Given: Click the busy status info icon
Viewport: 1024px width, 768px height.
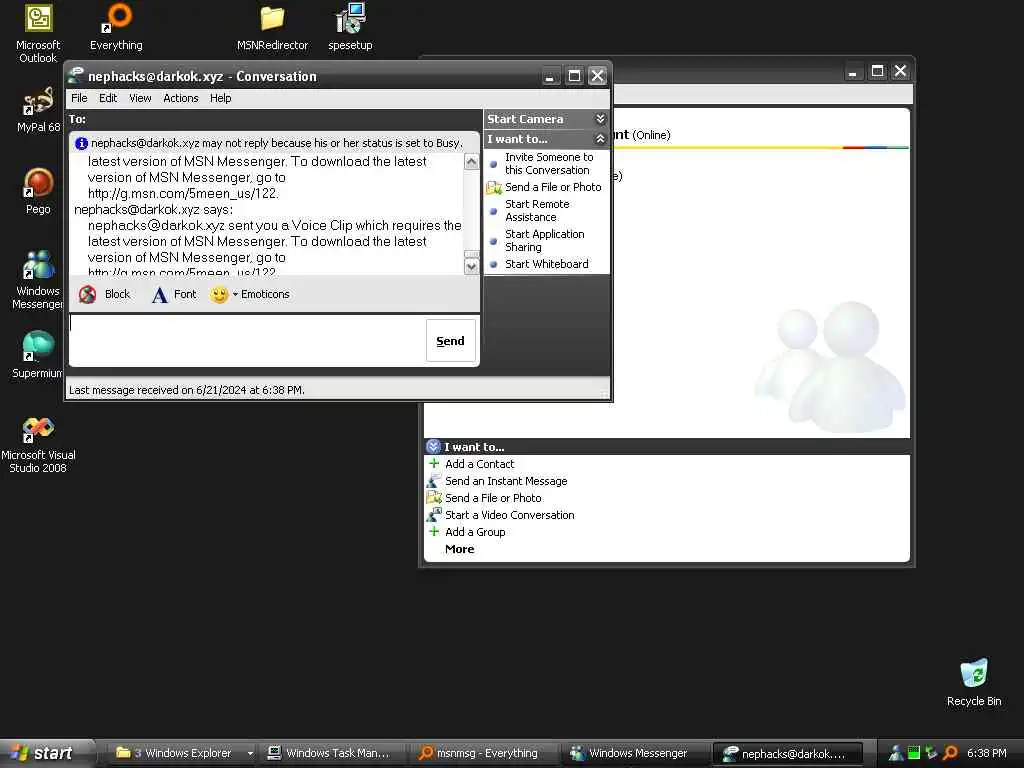Looking at the screenshot, I should pyautogui.click(x=81, y=143).
